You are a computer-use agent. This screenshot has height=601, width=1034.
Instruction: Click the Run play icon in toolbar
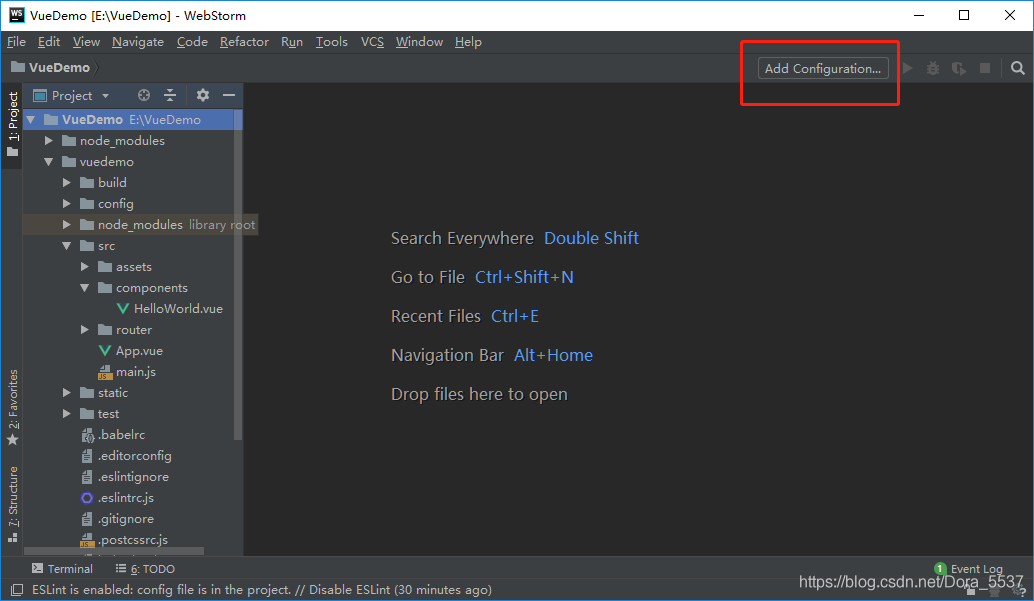point(907,68)
